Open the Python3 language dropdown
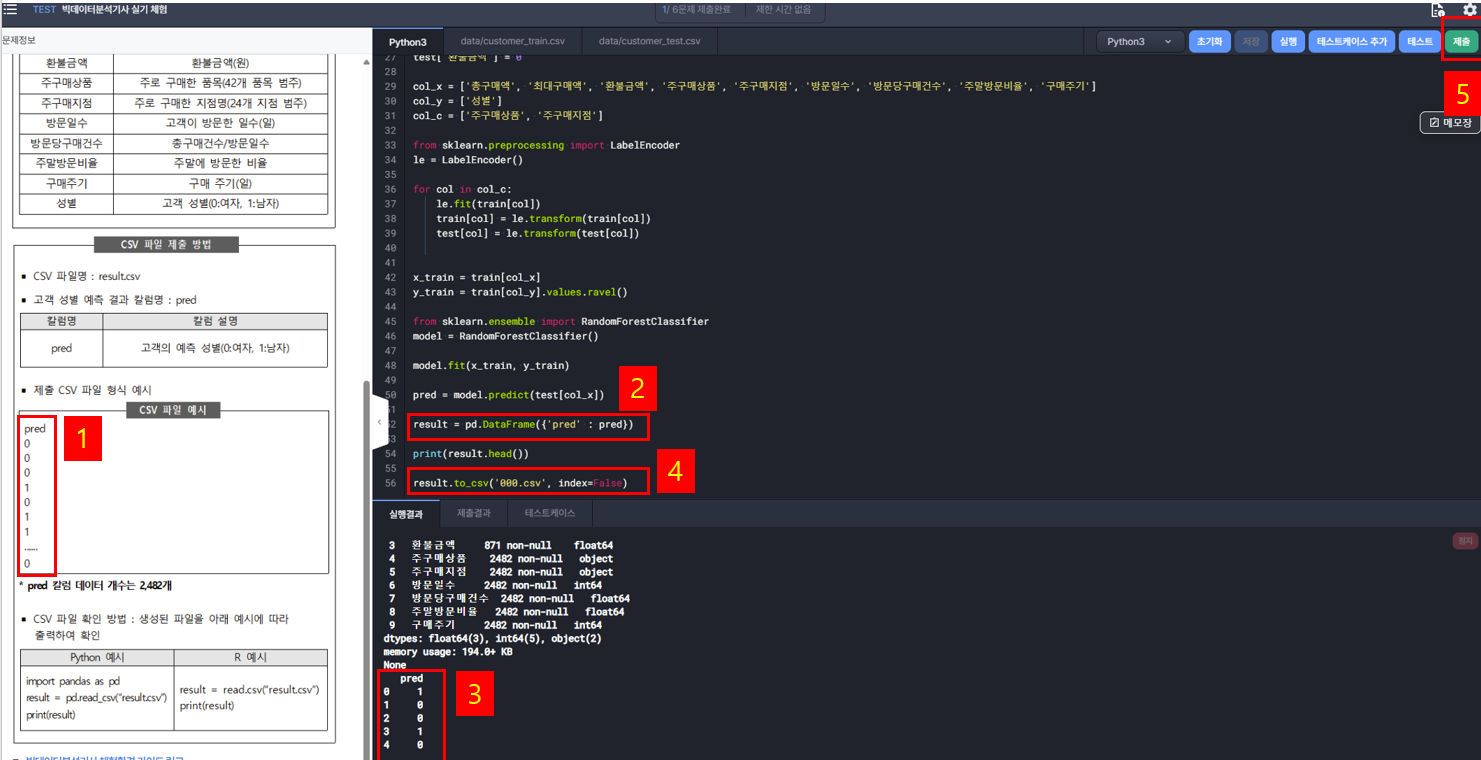The image size is (1481, 760). click(1140, 42)
